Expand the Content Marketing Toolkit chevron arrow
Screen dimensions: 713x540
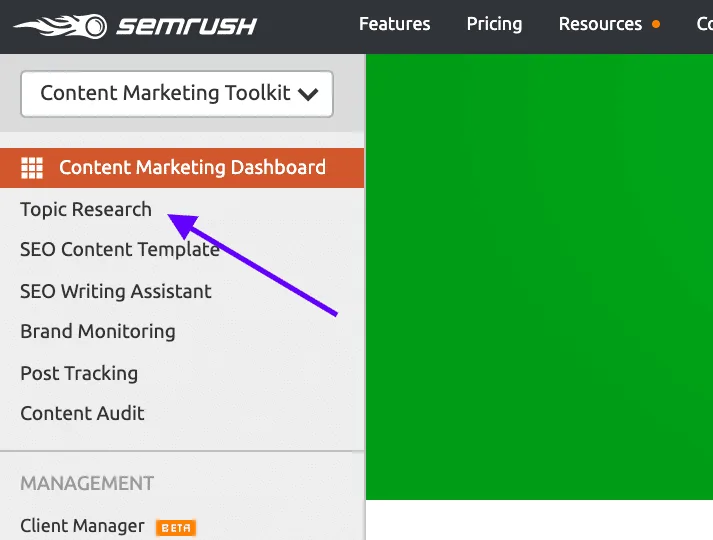pos(308,94)
